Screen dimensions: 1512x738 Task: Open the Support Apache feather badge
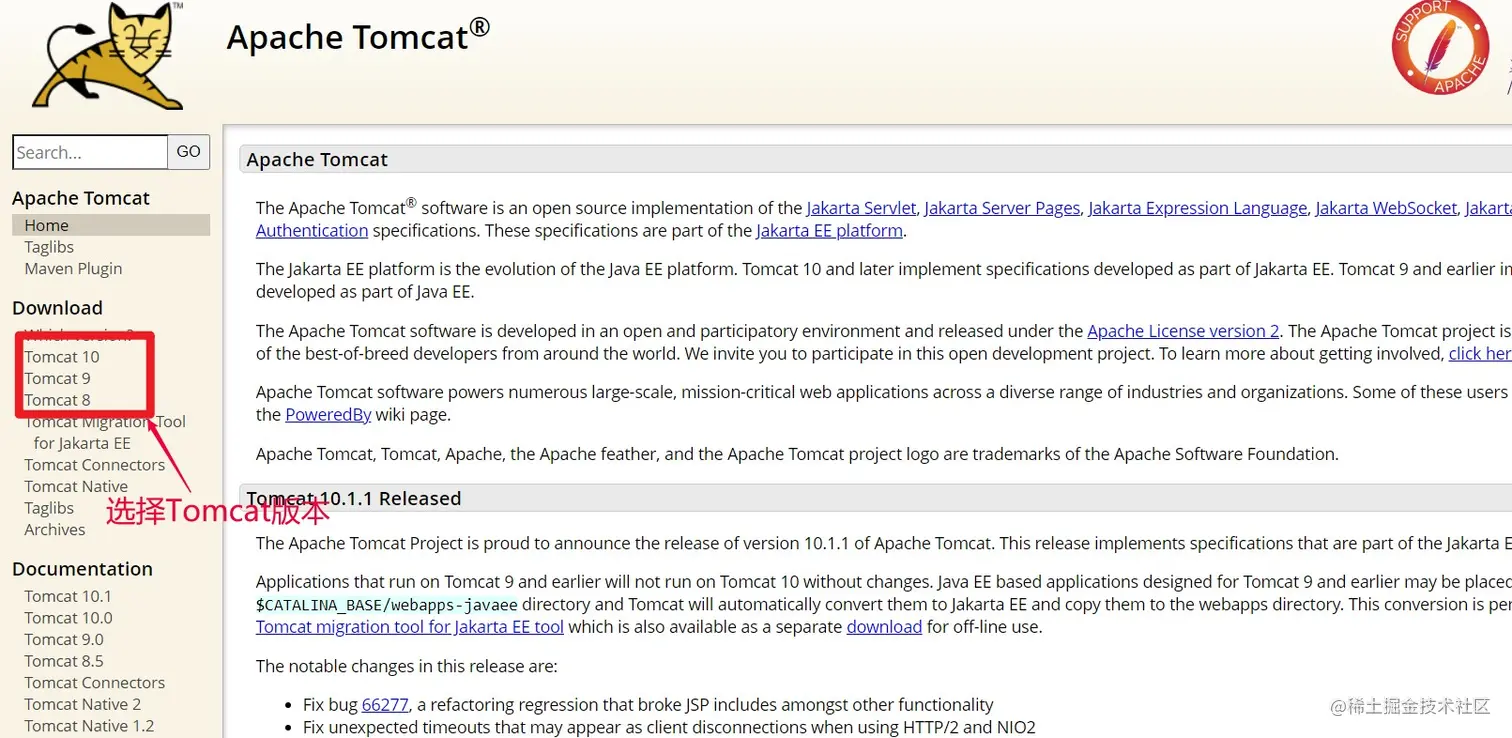point(1440,47)
